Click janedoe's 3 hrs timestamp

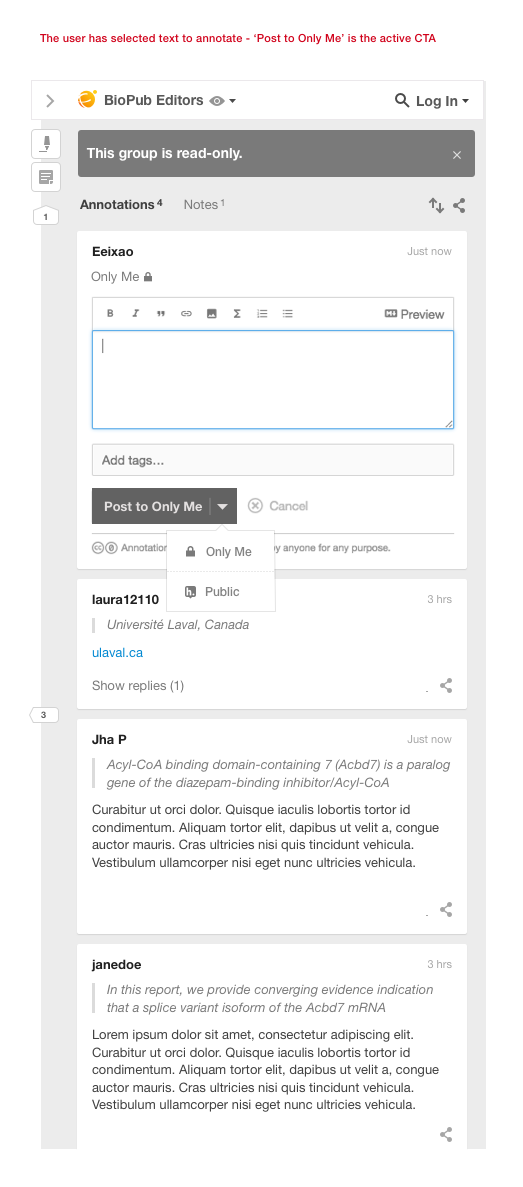[x=439, y=964]
